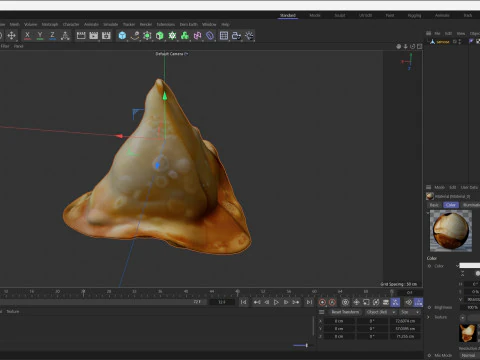Open the viewport Filter menu
The image size is (480, 360).
click(5, 46)
